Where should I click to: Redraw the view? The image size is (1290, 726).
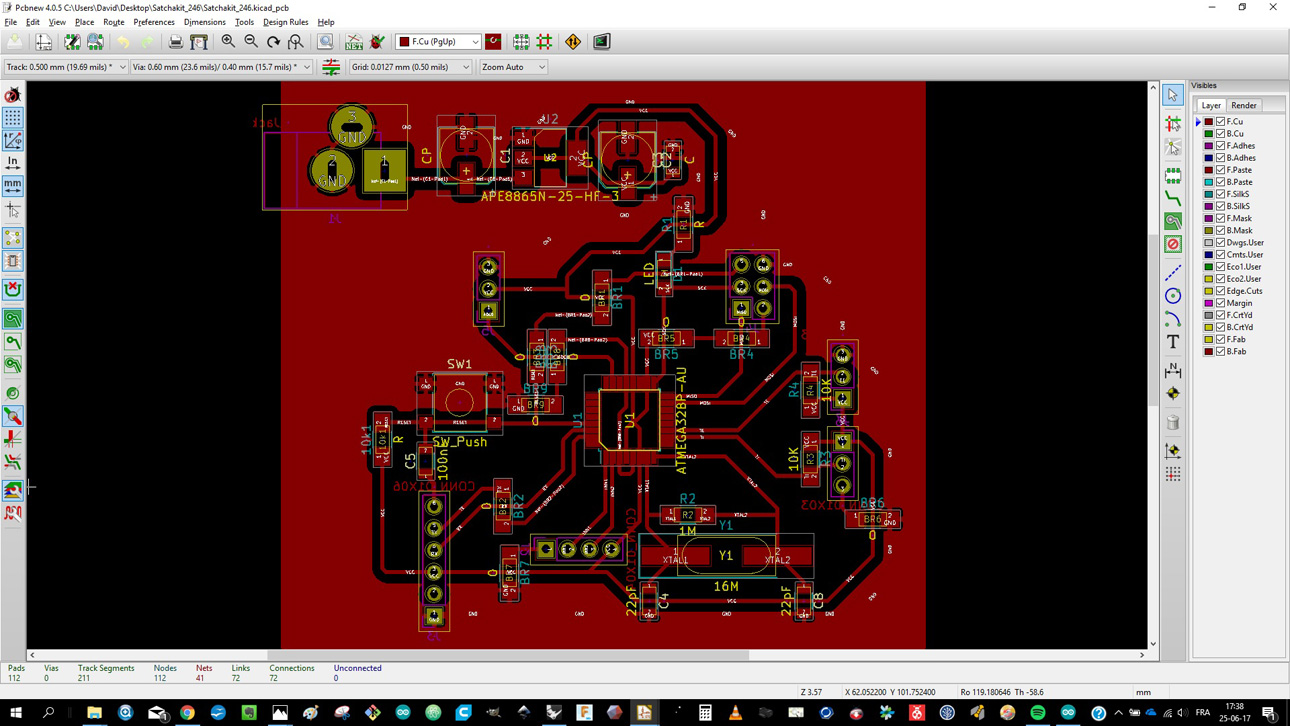coord(273,42)
